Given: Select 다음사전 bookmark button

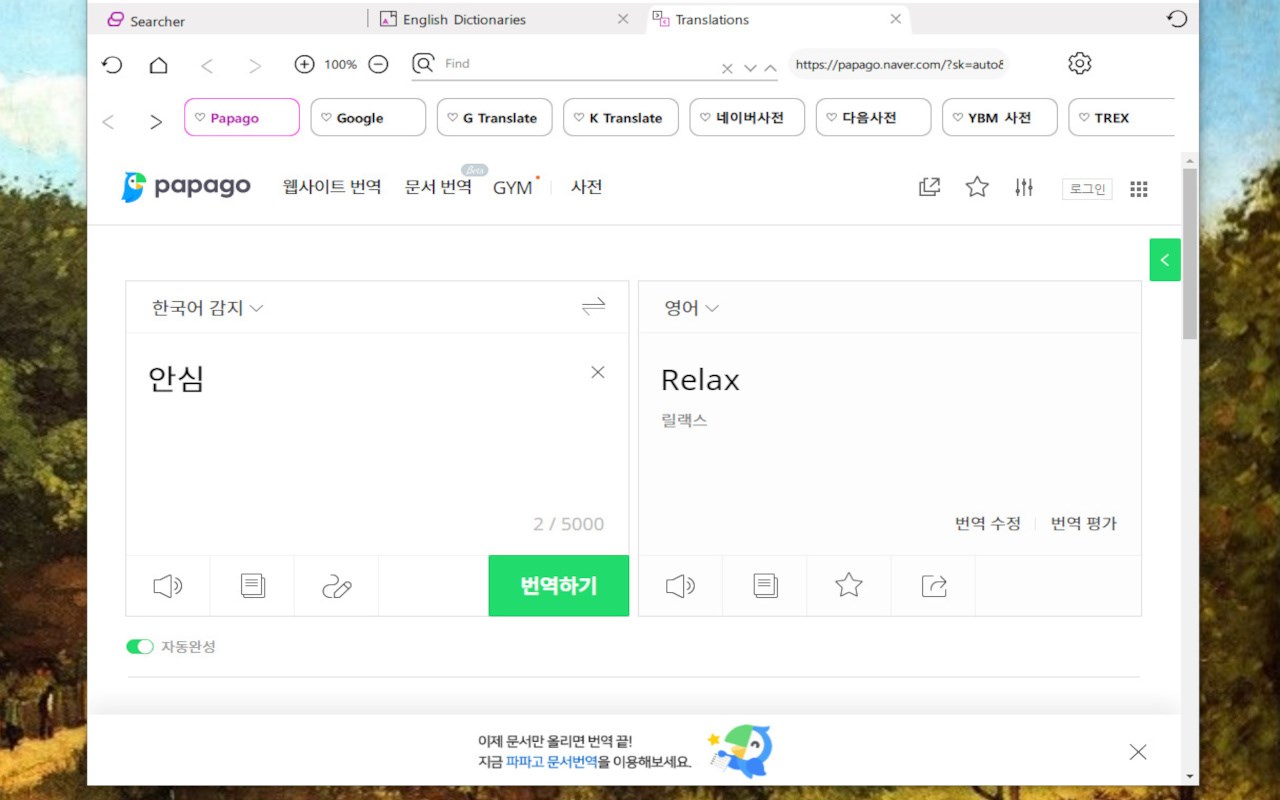Looking at the screenshot, I should [873, 117].
